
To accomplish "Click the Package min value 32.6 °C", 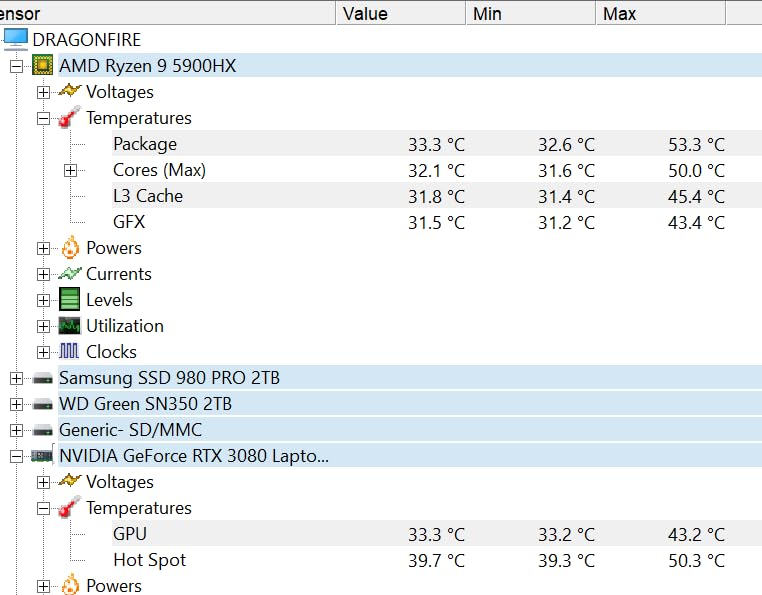I will (x=566, y=144).
